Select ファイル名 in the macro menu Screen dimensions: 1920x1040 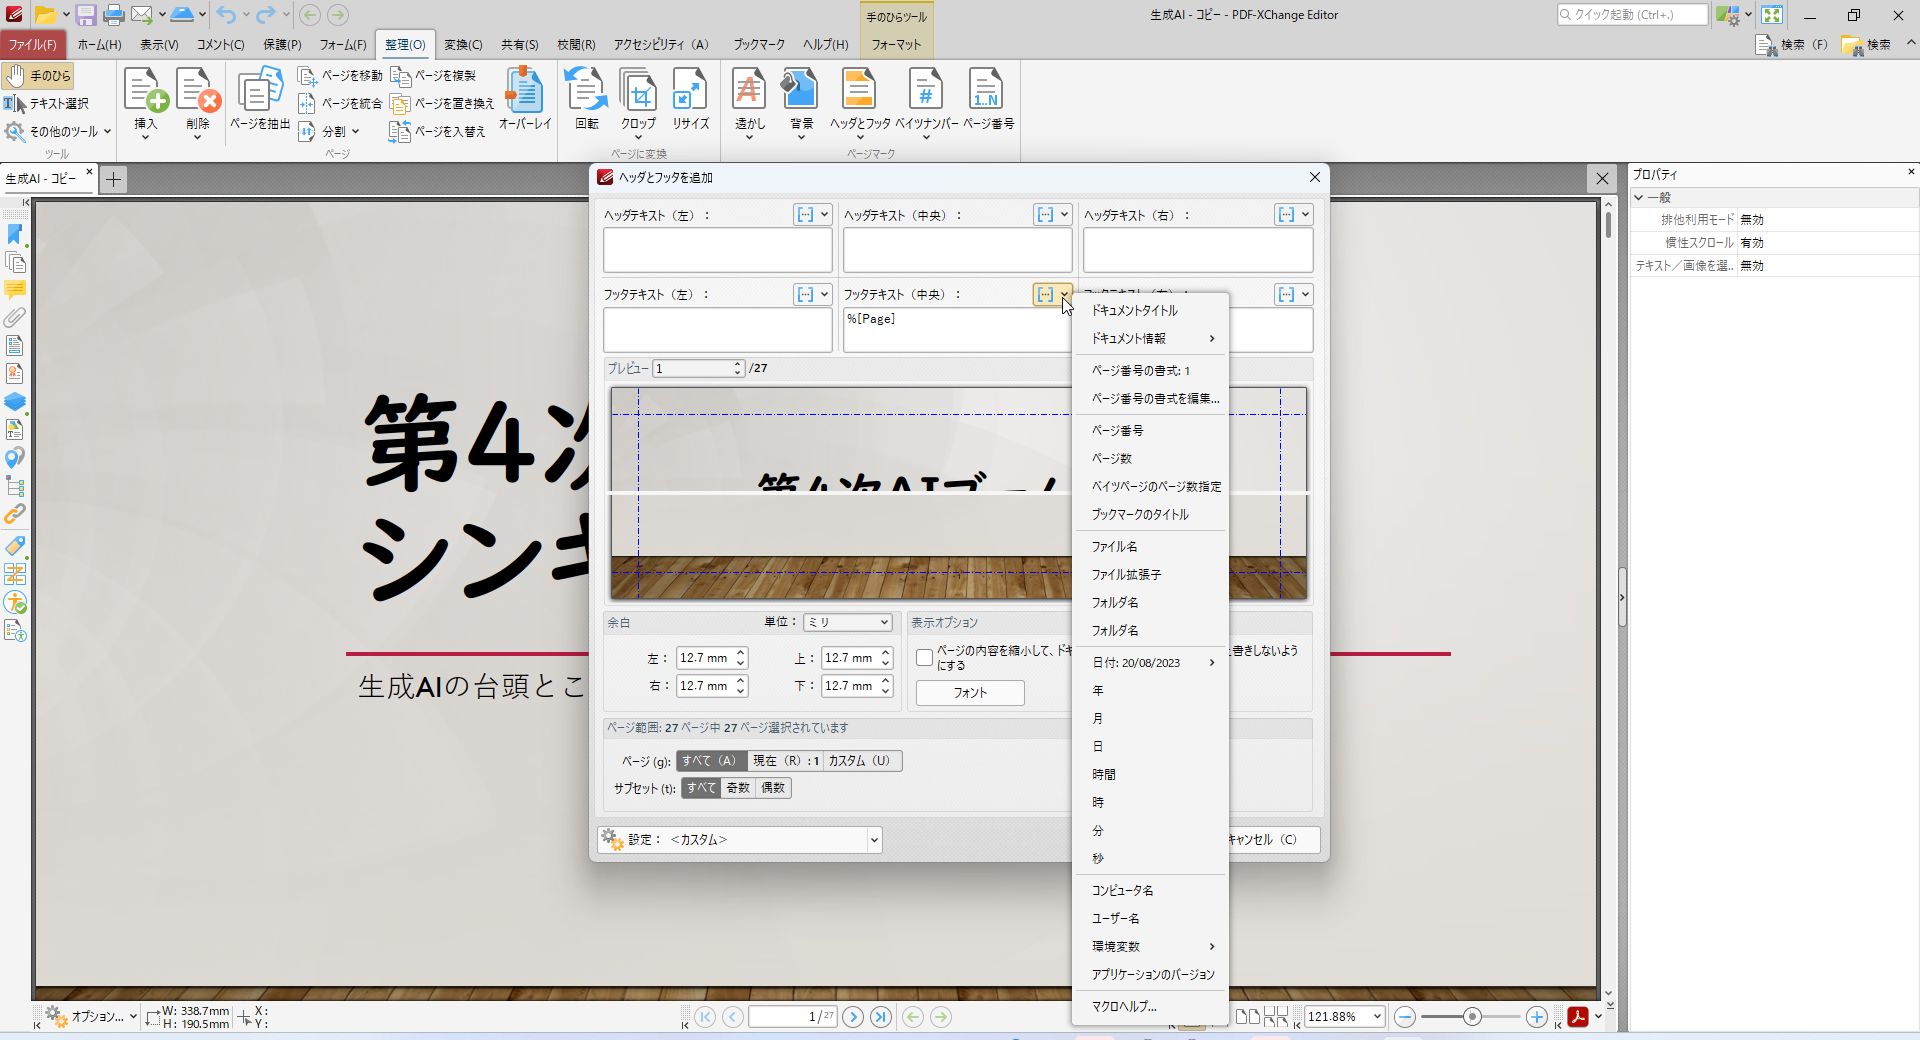tap(1114, 547)
